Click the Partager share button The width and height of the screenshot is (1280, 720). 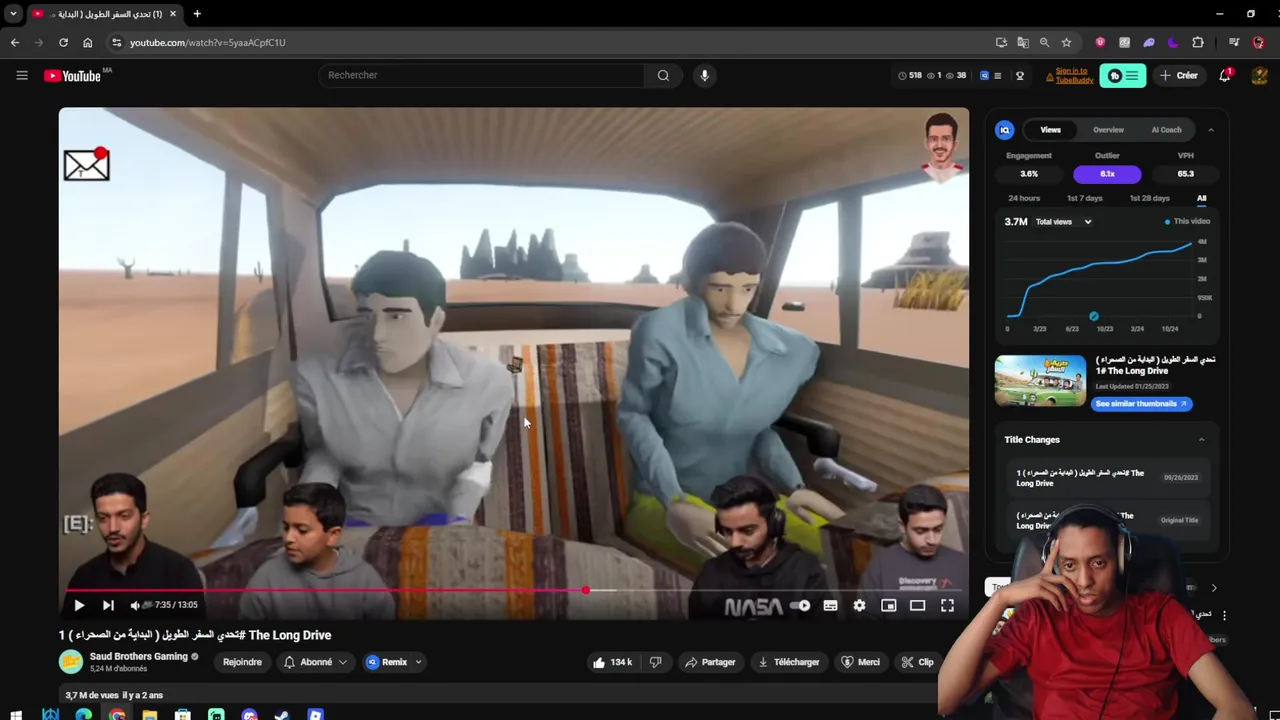(710, 662)
